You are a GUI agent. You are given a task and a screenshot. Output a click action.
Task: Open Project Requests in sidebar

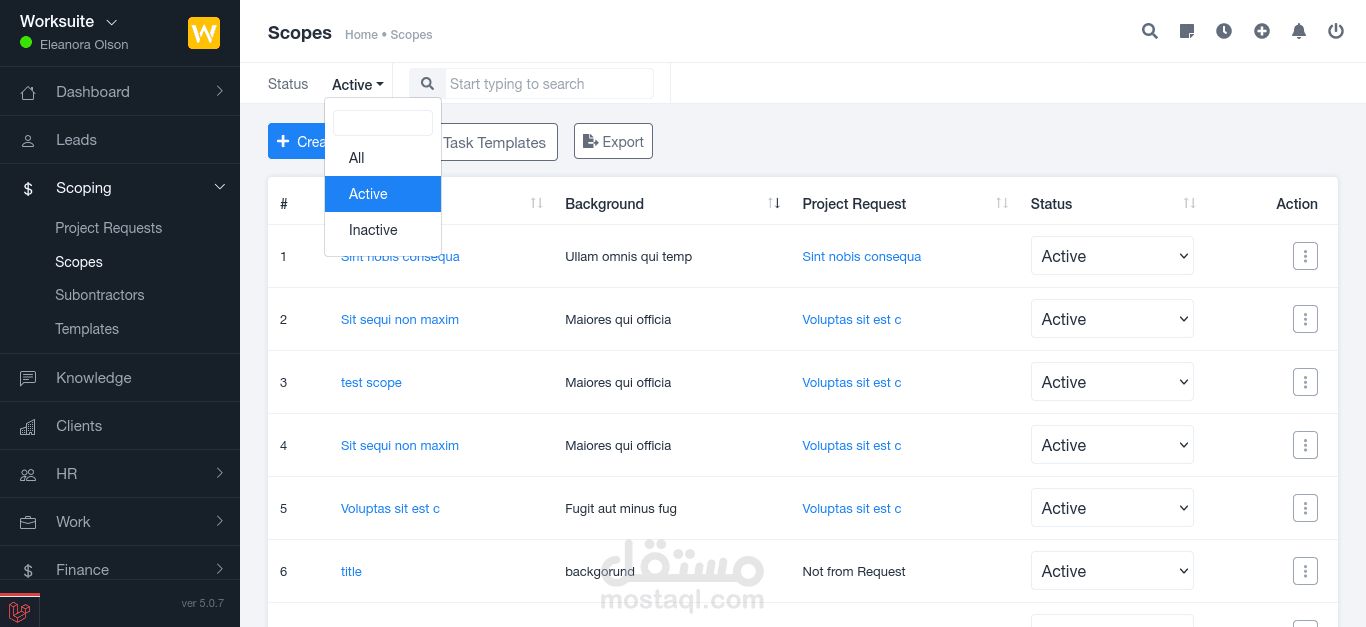(x=108, y=228)
